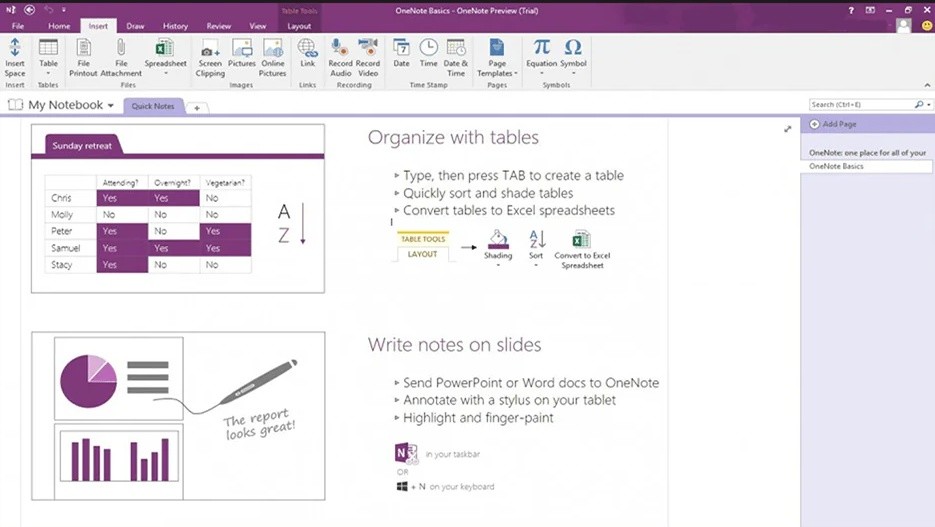Open the Table Tools Layout tab
Viewport: 935px width, 527px height.
coord(299,26)
